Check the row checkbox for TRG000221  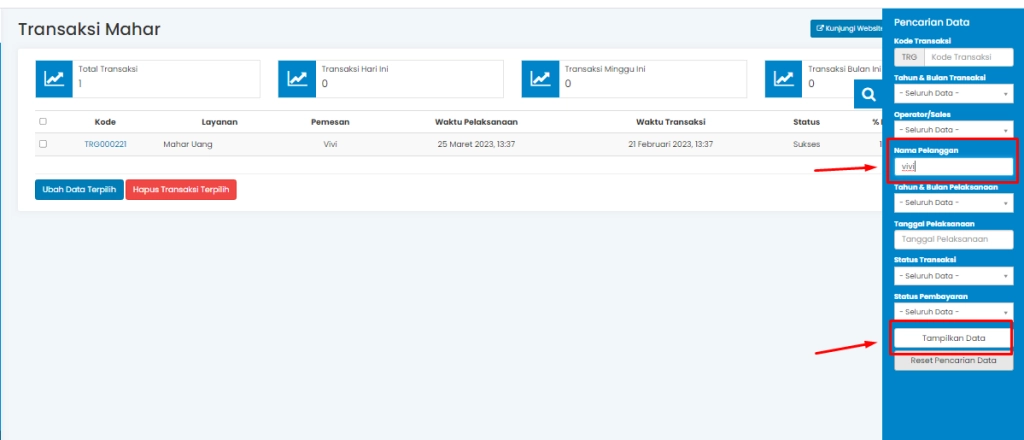point(42,144)
